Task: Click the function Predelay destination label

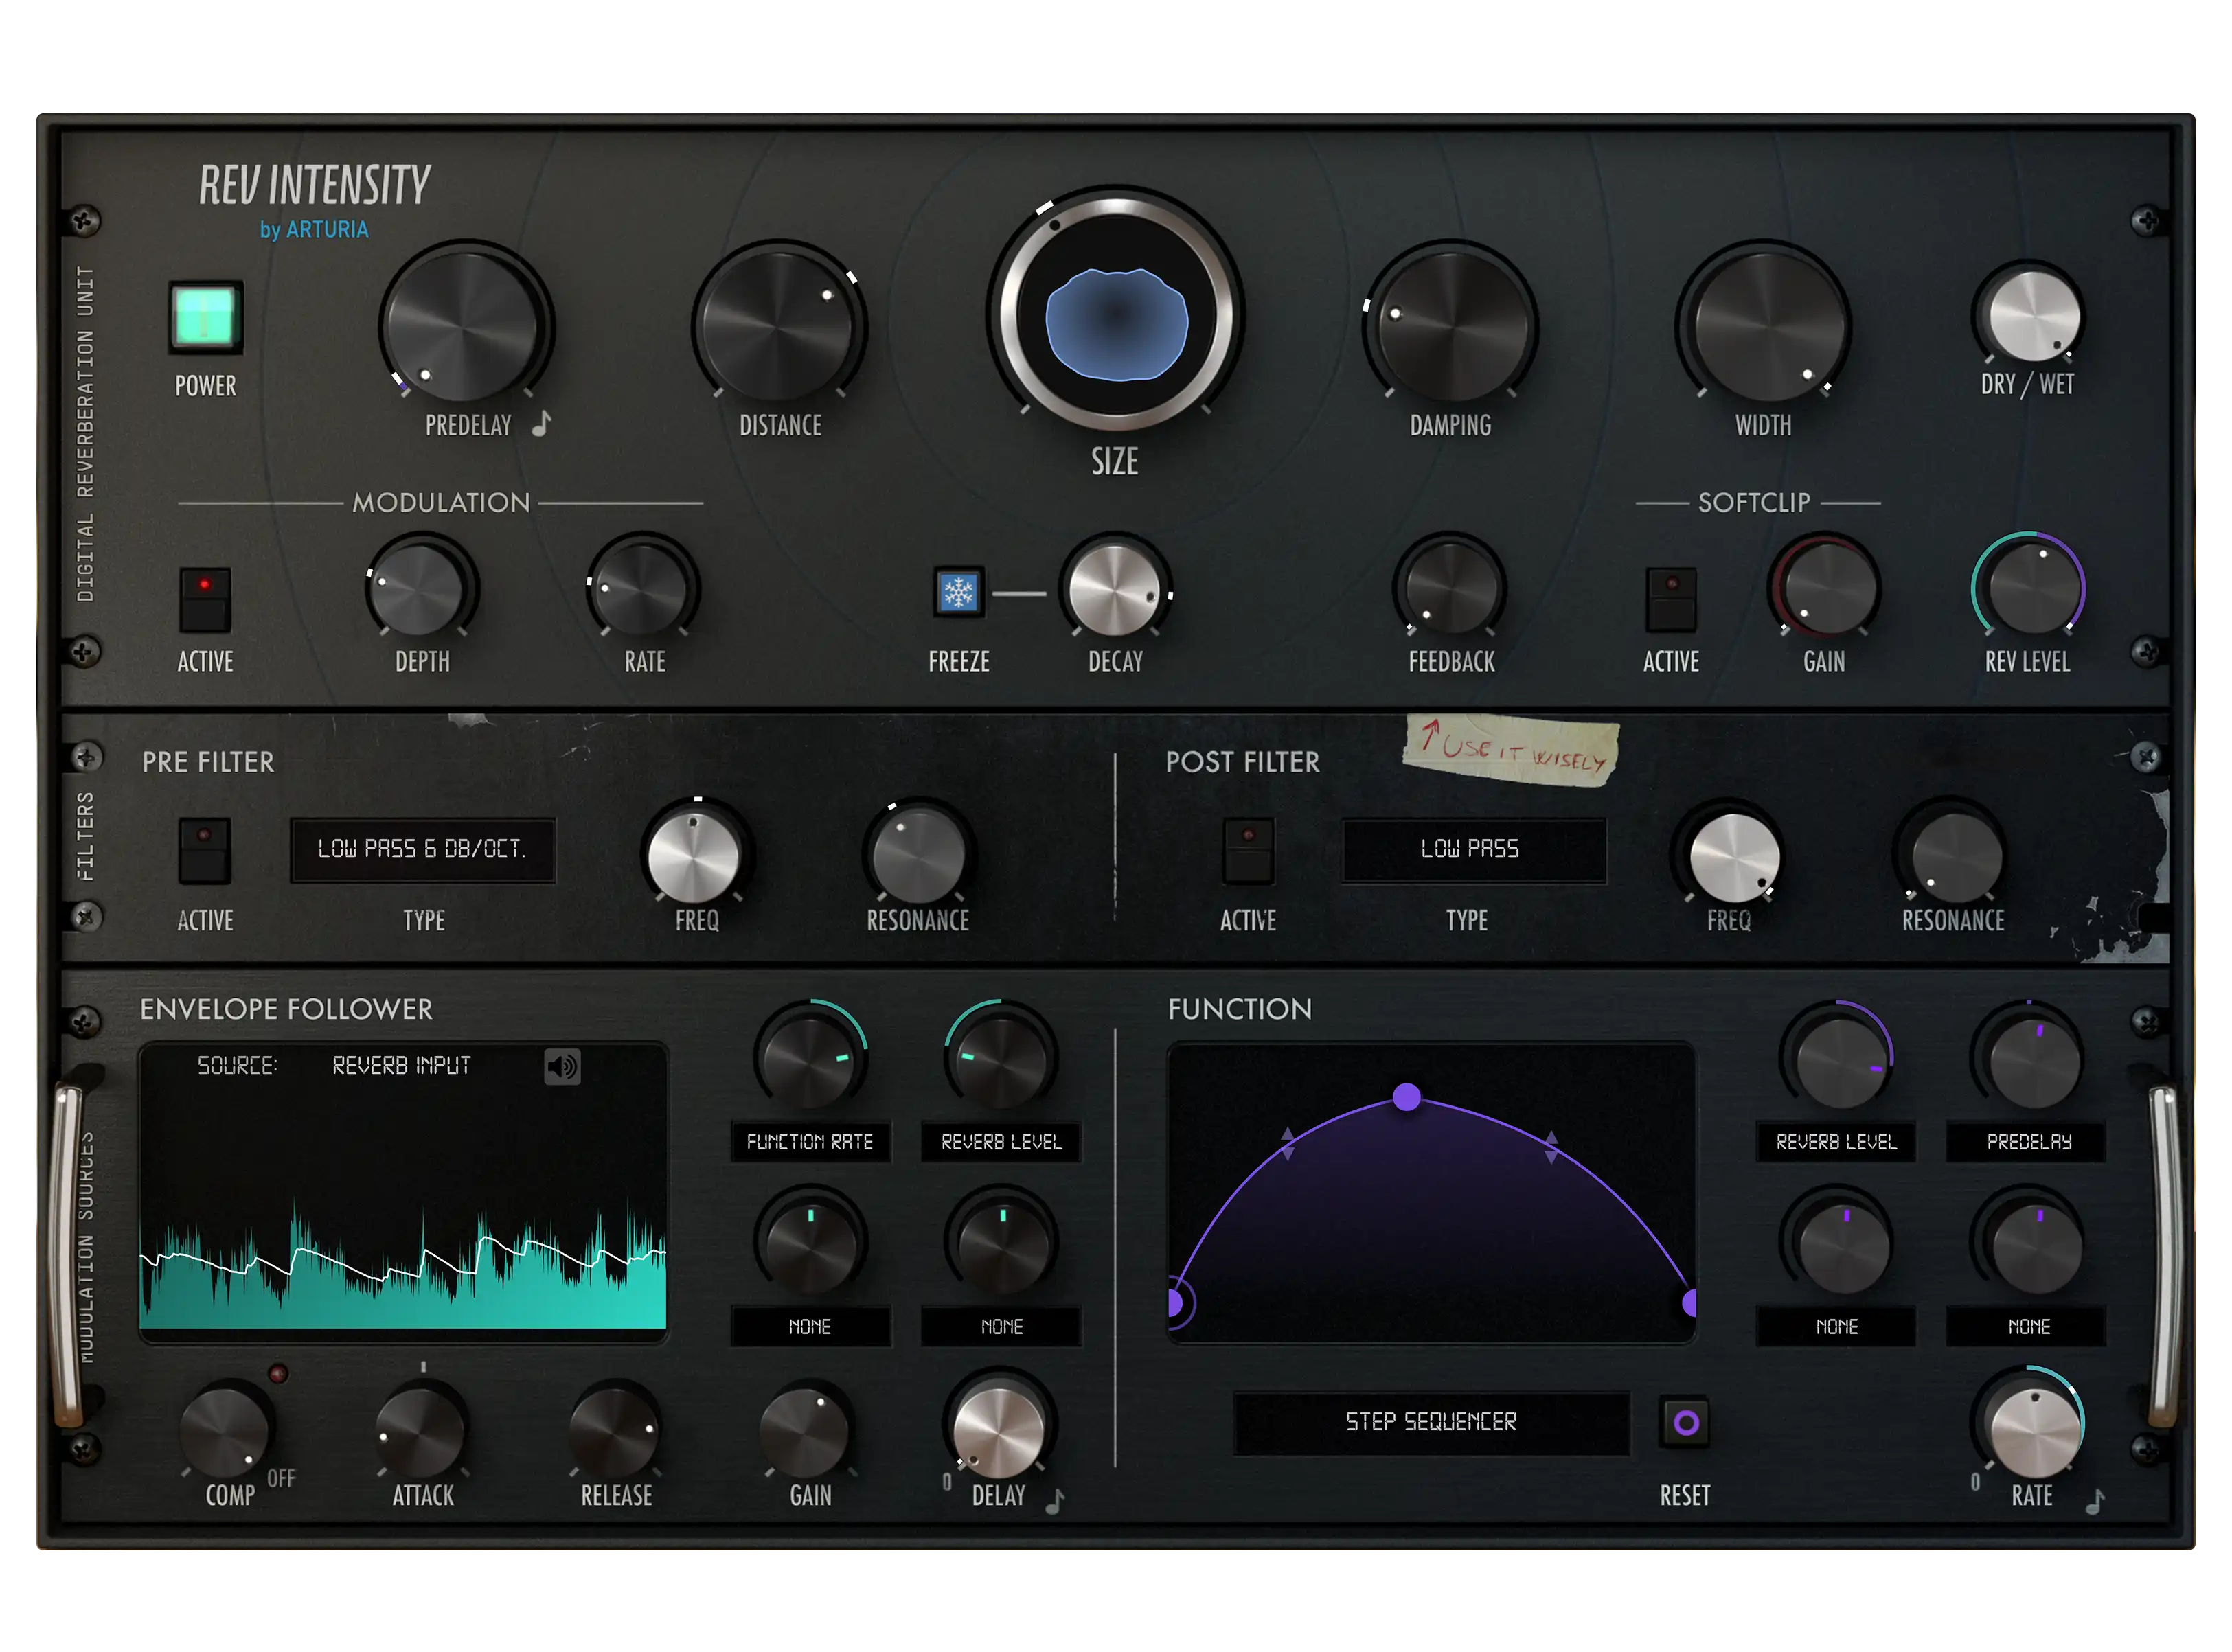Action: click(2028, 1142)
